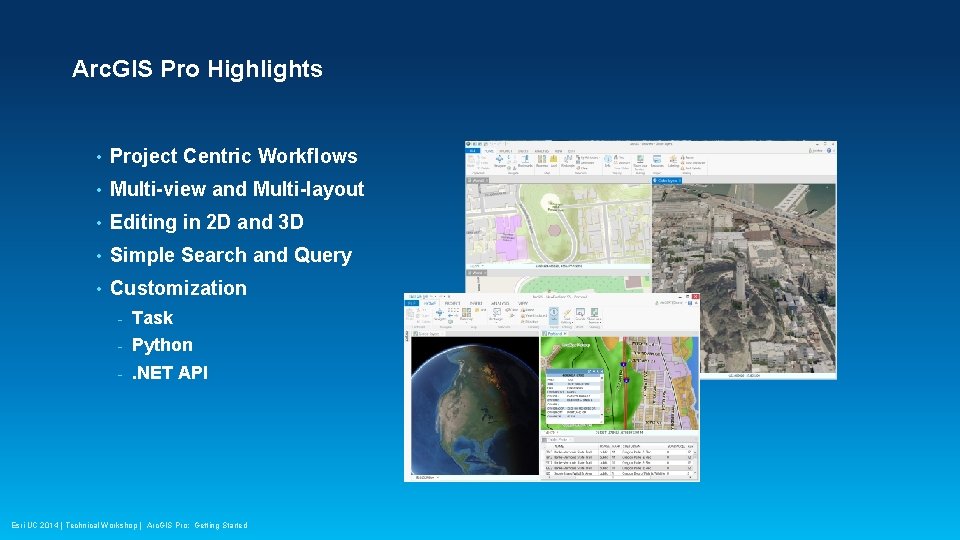Close the Portland map view tab
Viewport: 960px width, 540px height.
point(565,333)
